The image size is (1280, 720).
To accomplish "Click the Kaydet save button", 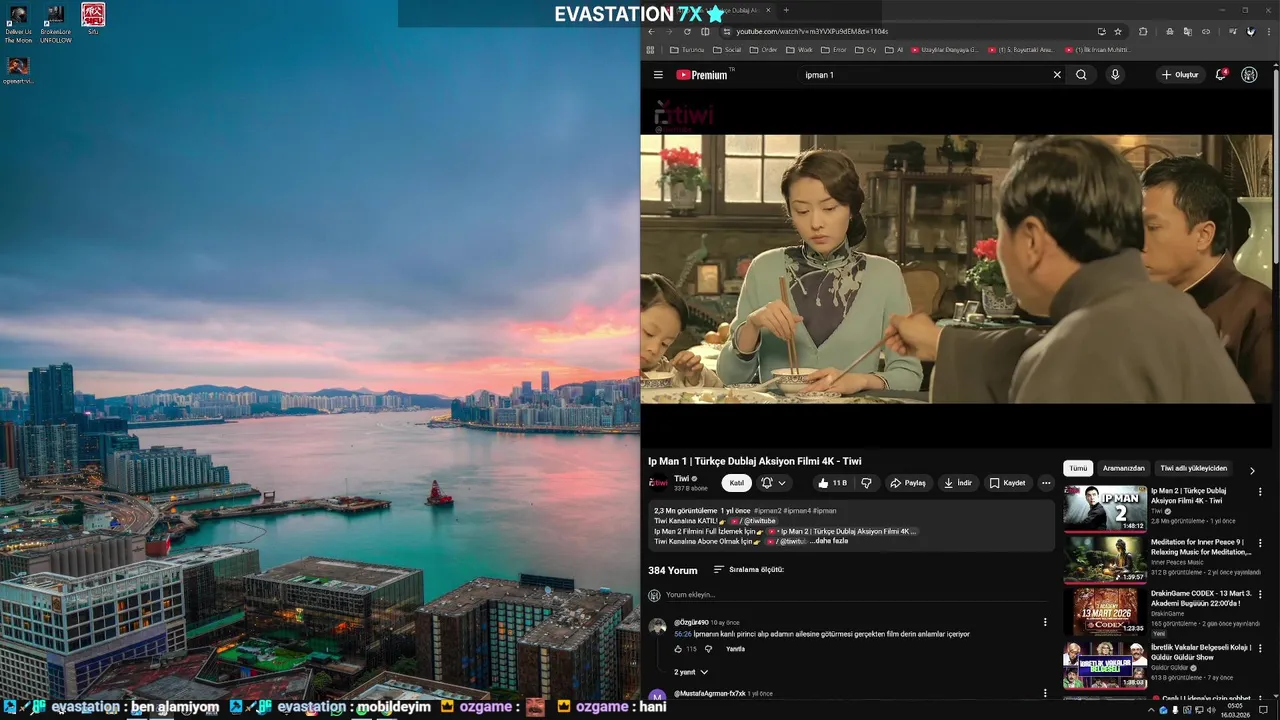I will click(1007, 483).
